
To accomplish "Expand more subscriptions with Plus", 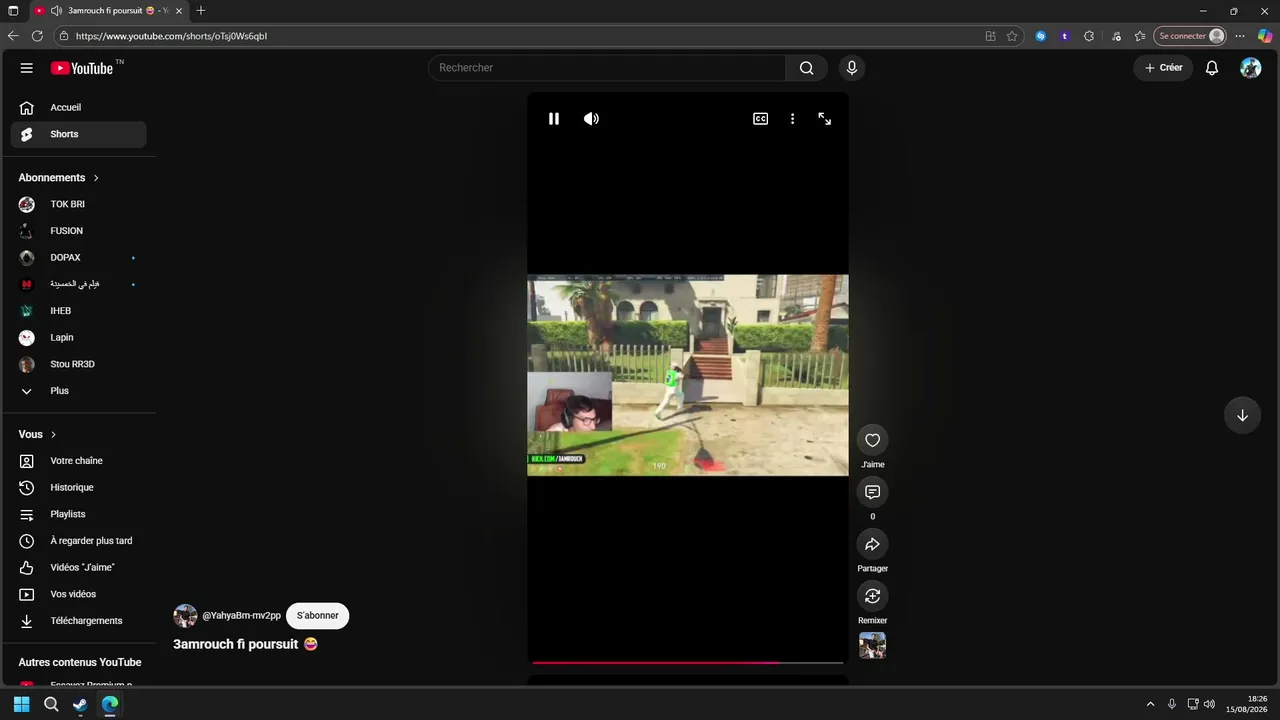I will [79, 391].
